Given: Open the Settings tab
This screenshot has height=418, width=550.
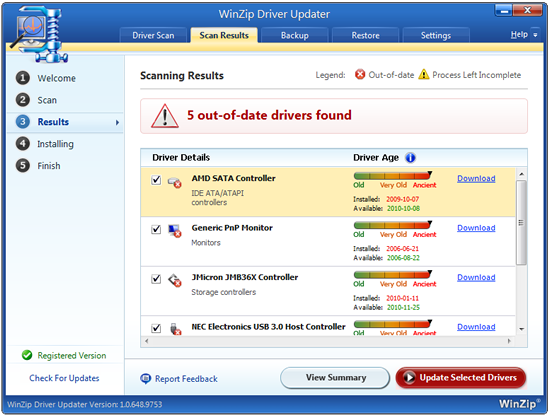Looking at the screenshot, I should click(x=436, y=35).
